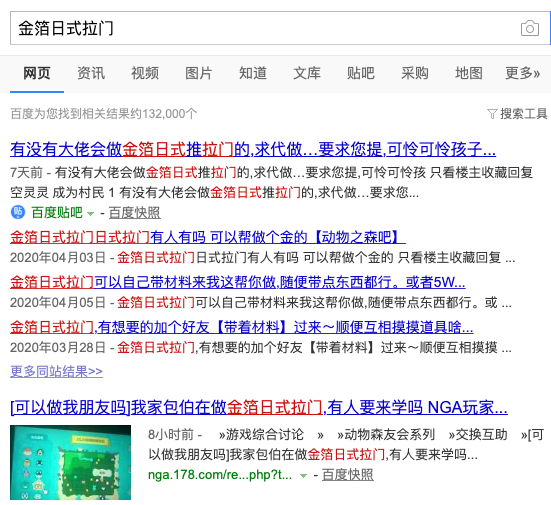551x505 pixels.
Task: Open the NGA玩家 result title link
Action: click(x=259, y=408)
